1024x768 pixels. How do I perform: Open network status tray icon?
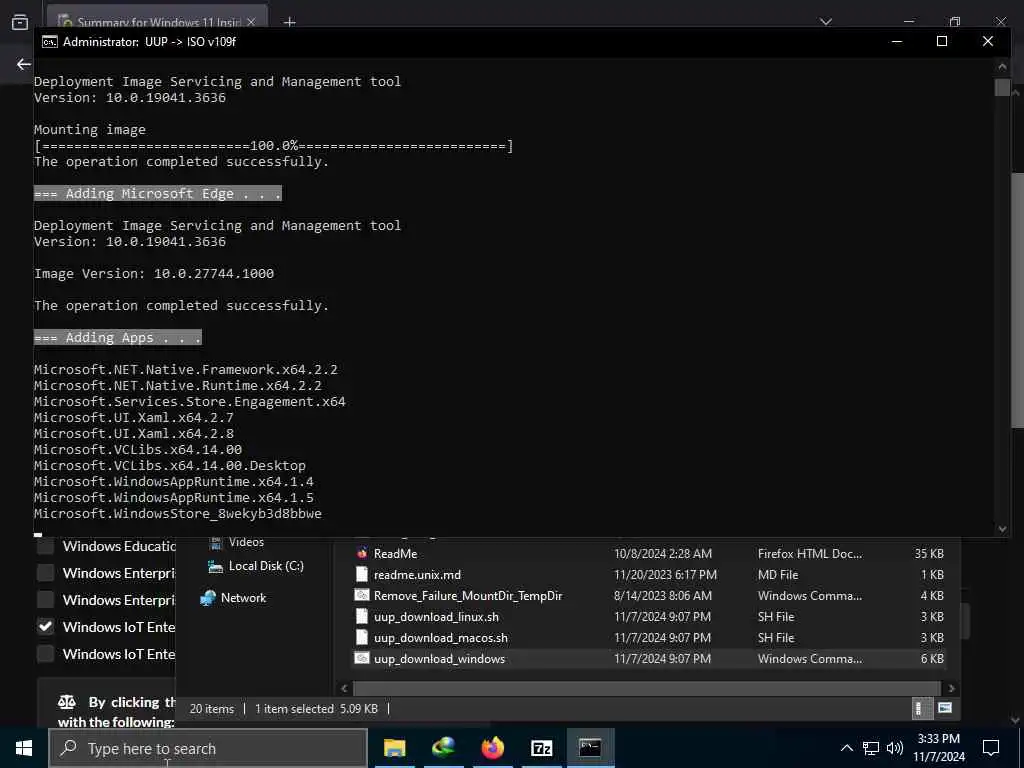tap(871, 748)
